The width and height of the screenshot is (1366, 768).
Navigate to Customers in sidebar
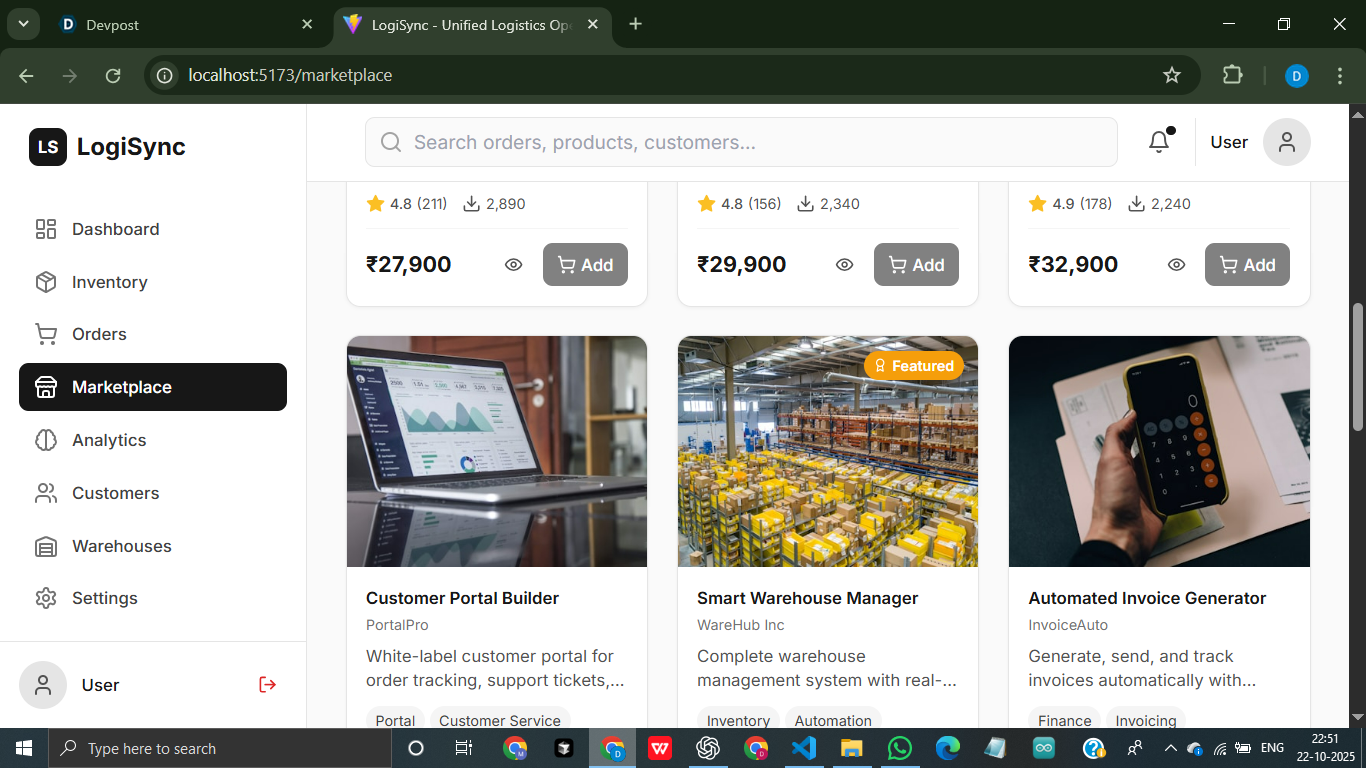153,493
